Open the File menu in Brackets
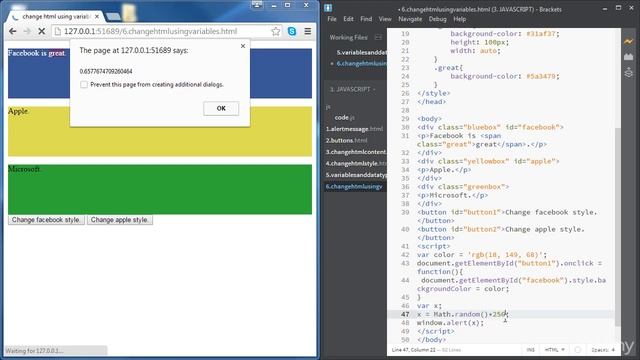The height and width of the screenshot is (360, 640). pos(332,19)
